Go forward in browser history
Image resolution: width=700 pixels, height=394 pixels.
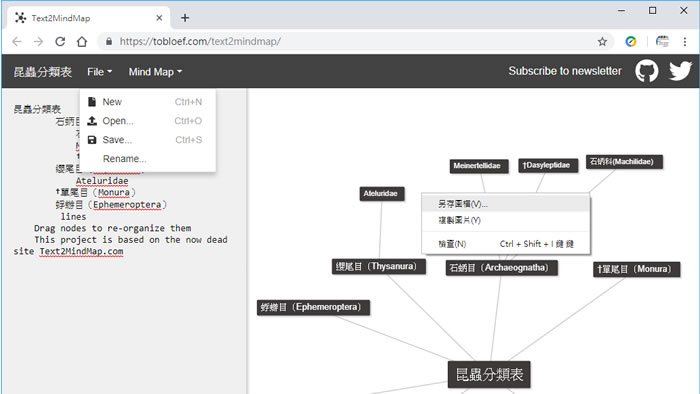tap(38, 41)
